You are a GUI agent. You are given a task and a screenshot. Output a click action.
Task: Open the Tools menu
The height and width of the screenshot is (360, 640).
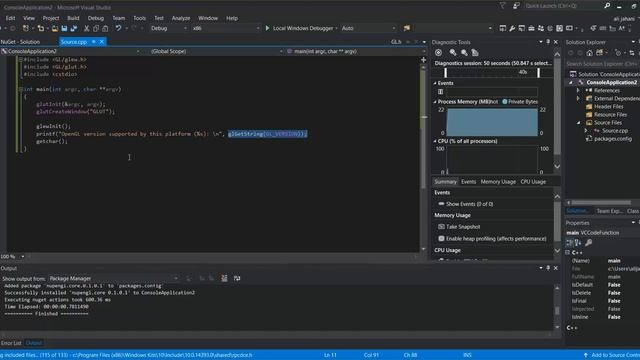[x=139, y=18]
